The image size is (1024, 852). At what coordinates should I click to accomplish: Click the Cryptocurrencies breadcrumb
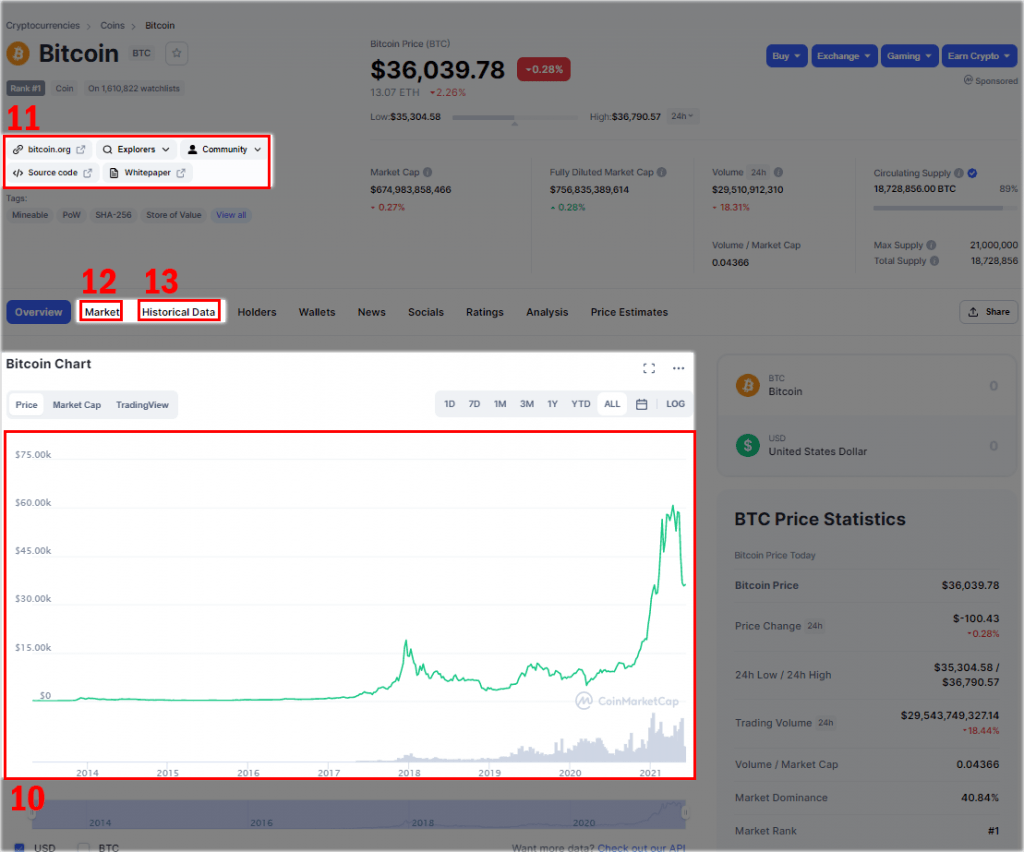point(42,25)
